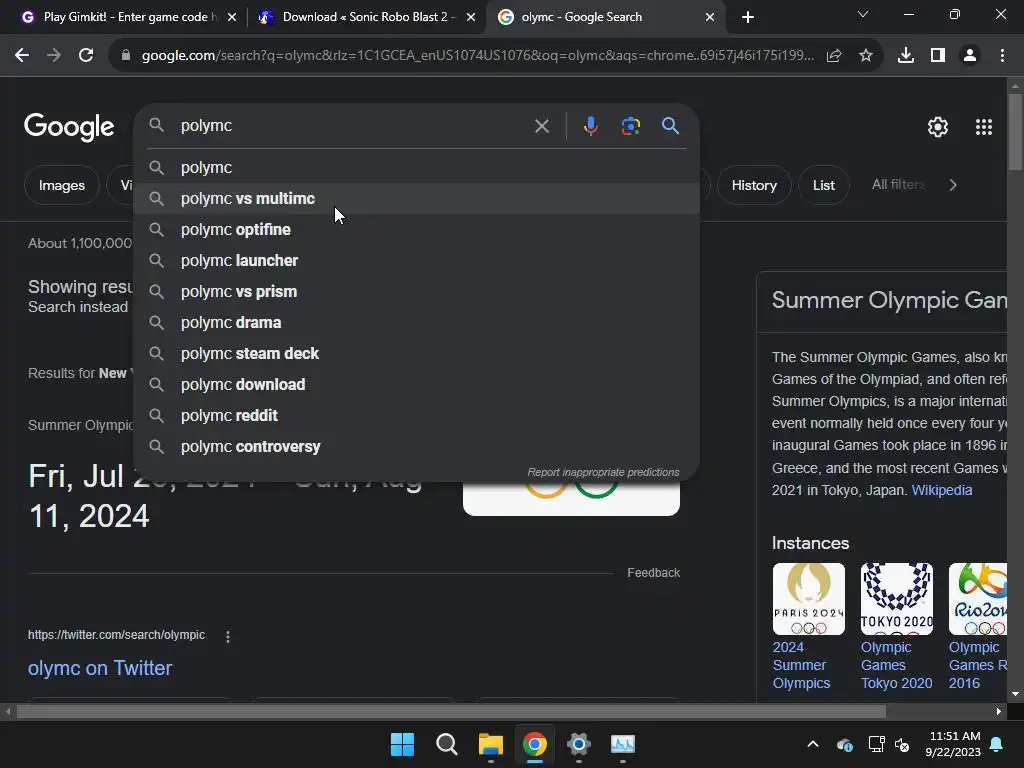Viewport: 1024px width, 768px height.
Task: Click the address bar URL
Action: (477, 56)
